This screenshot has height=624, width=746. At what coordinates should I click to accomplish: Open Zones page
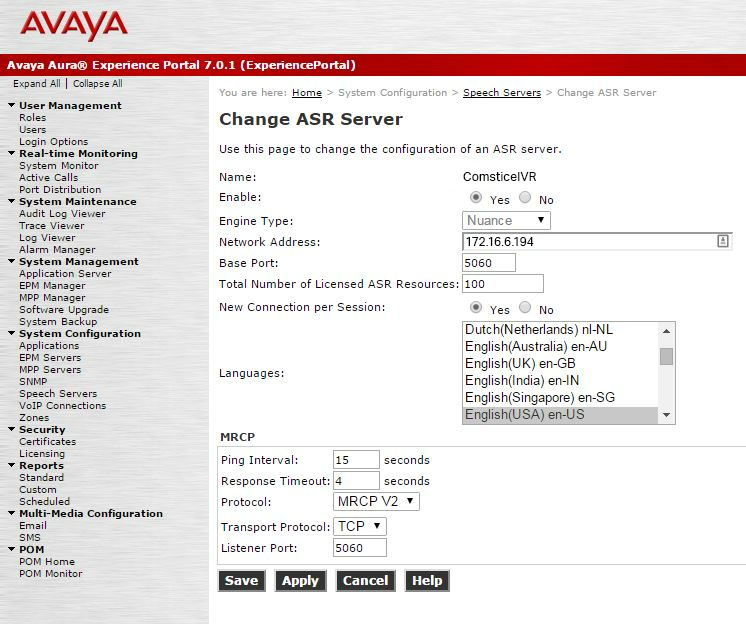(x=34, y=418)
